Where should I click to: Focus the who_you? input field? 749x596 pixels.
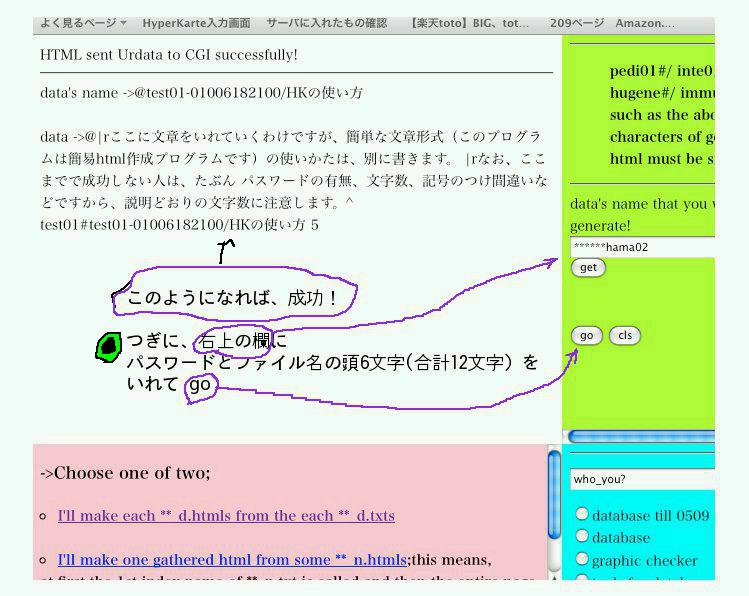pos(642,479)
